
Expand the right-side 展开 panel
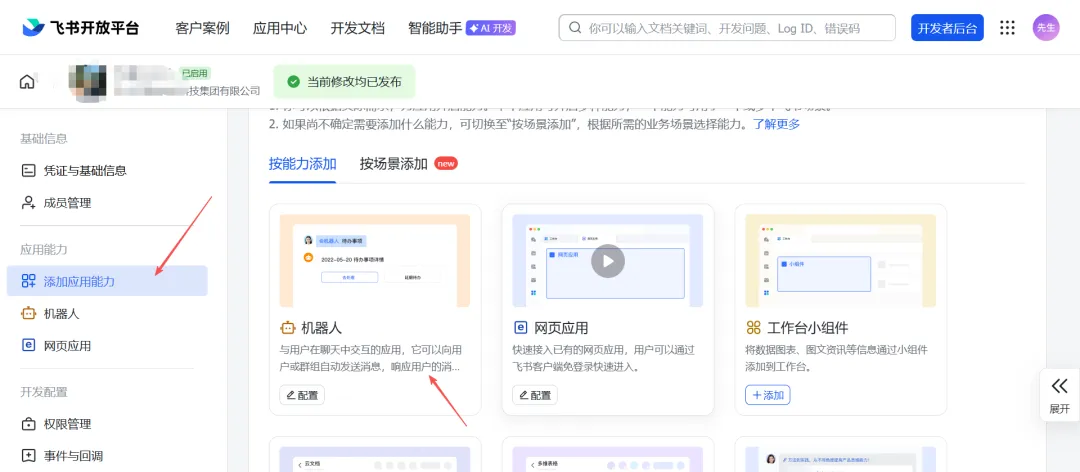coord(1059,396)
